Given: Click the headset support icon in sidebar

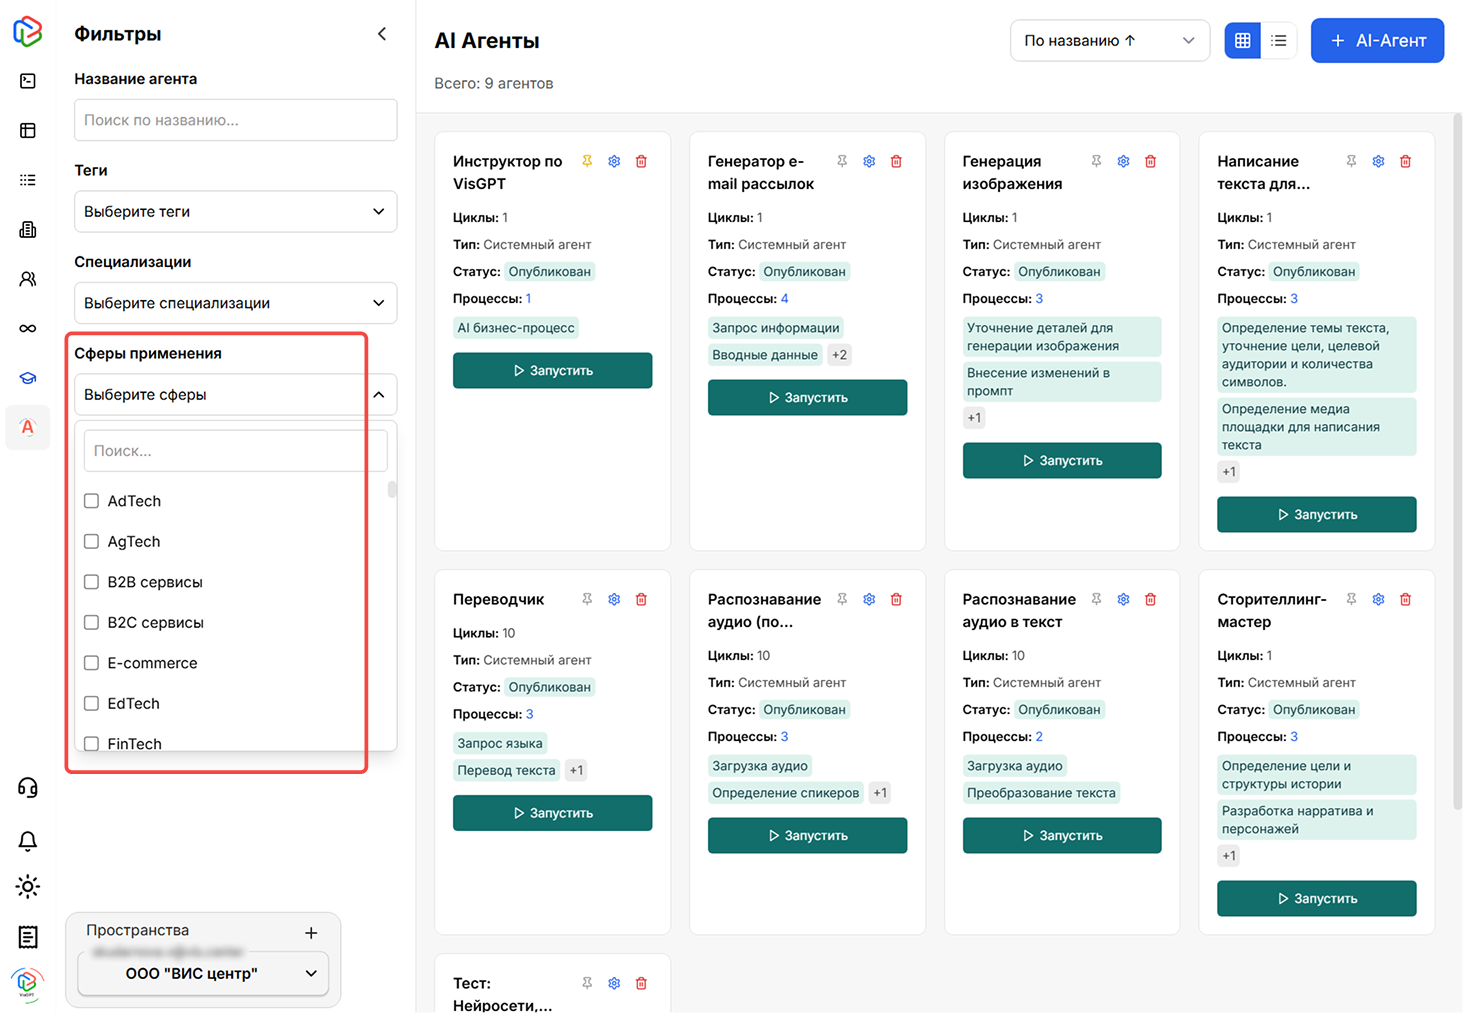Looking at the screenshot, I should pos(28,788).
